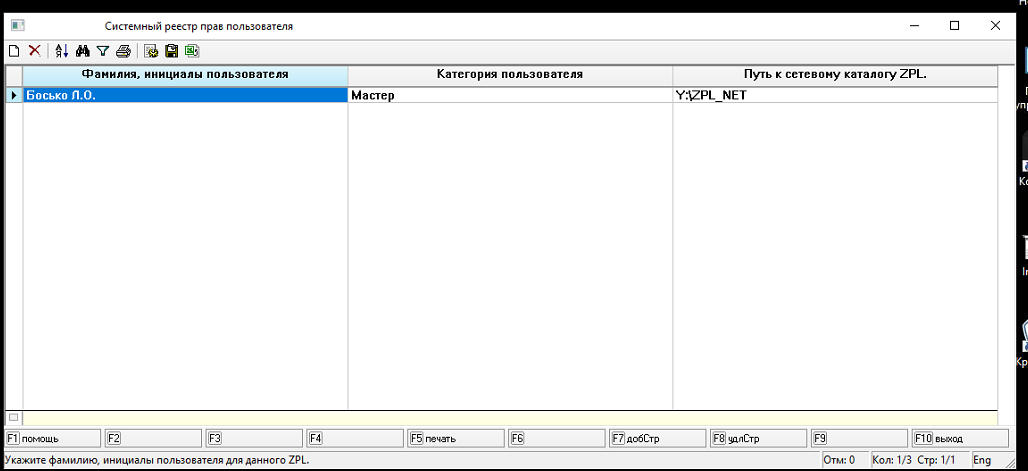
Task: Add a row with F7 добСтр
Action: click(x=657, y=438)
